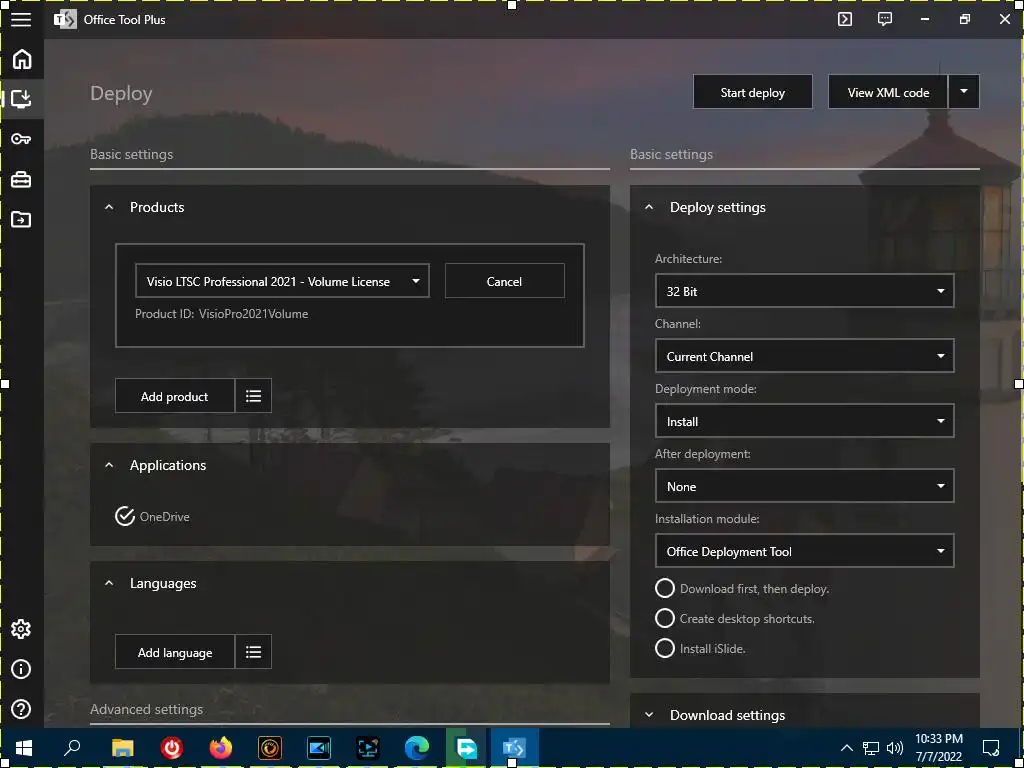
Task: Go to the Home page icon
Action: point(22,59)
